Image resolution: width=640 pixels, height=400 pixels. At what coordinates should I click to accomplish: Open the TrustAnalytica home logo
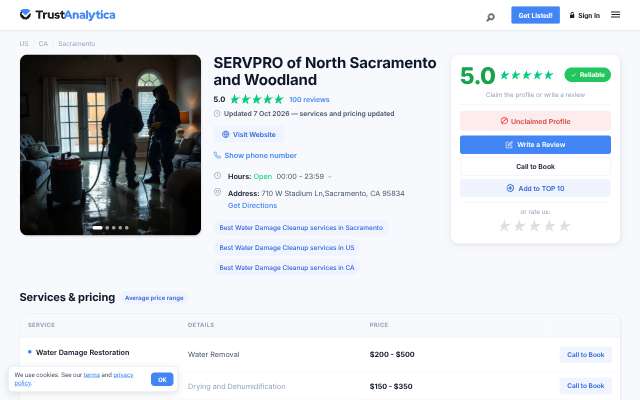[67, 15]
